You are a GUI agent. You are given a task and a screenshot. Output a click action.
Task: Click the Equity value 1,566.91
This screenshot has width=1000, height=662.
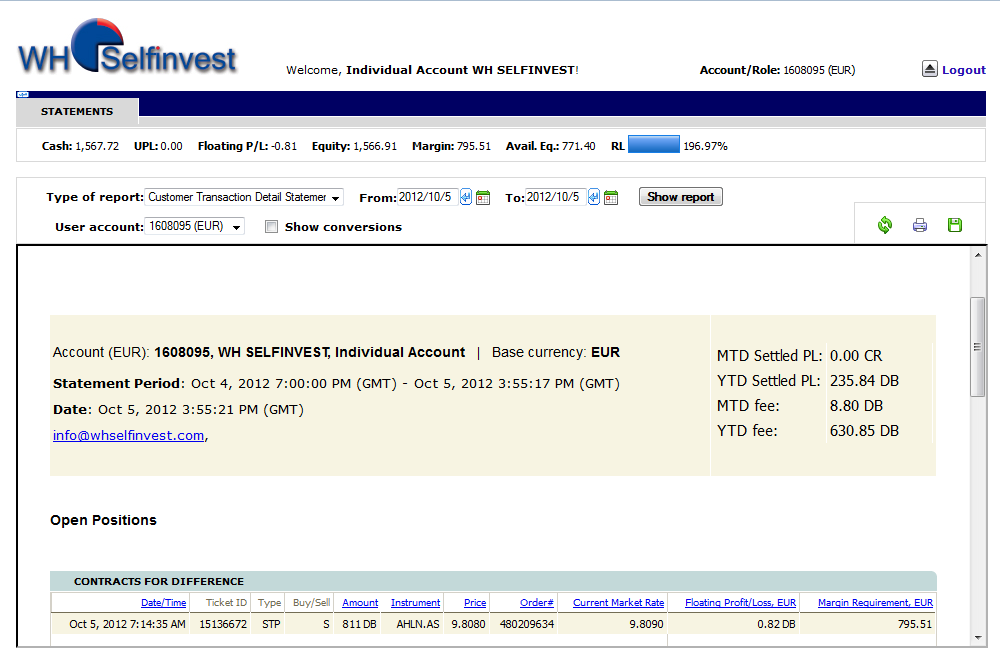coord(375,146)
